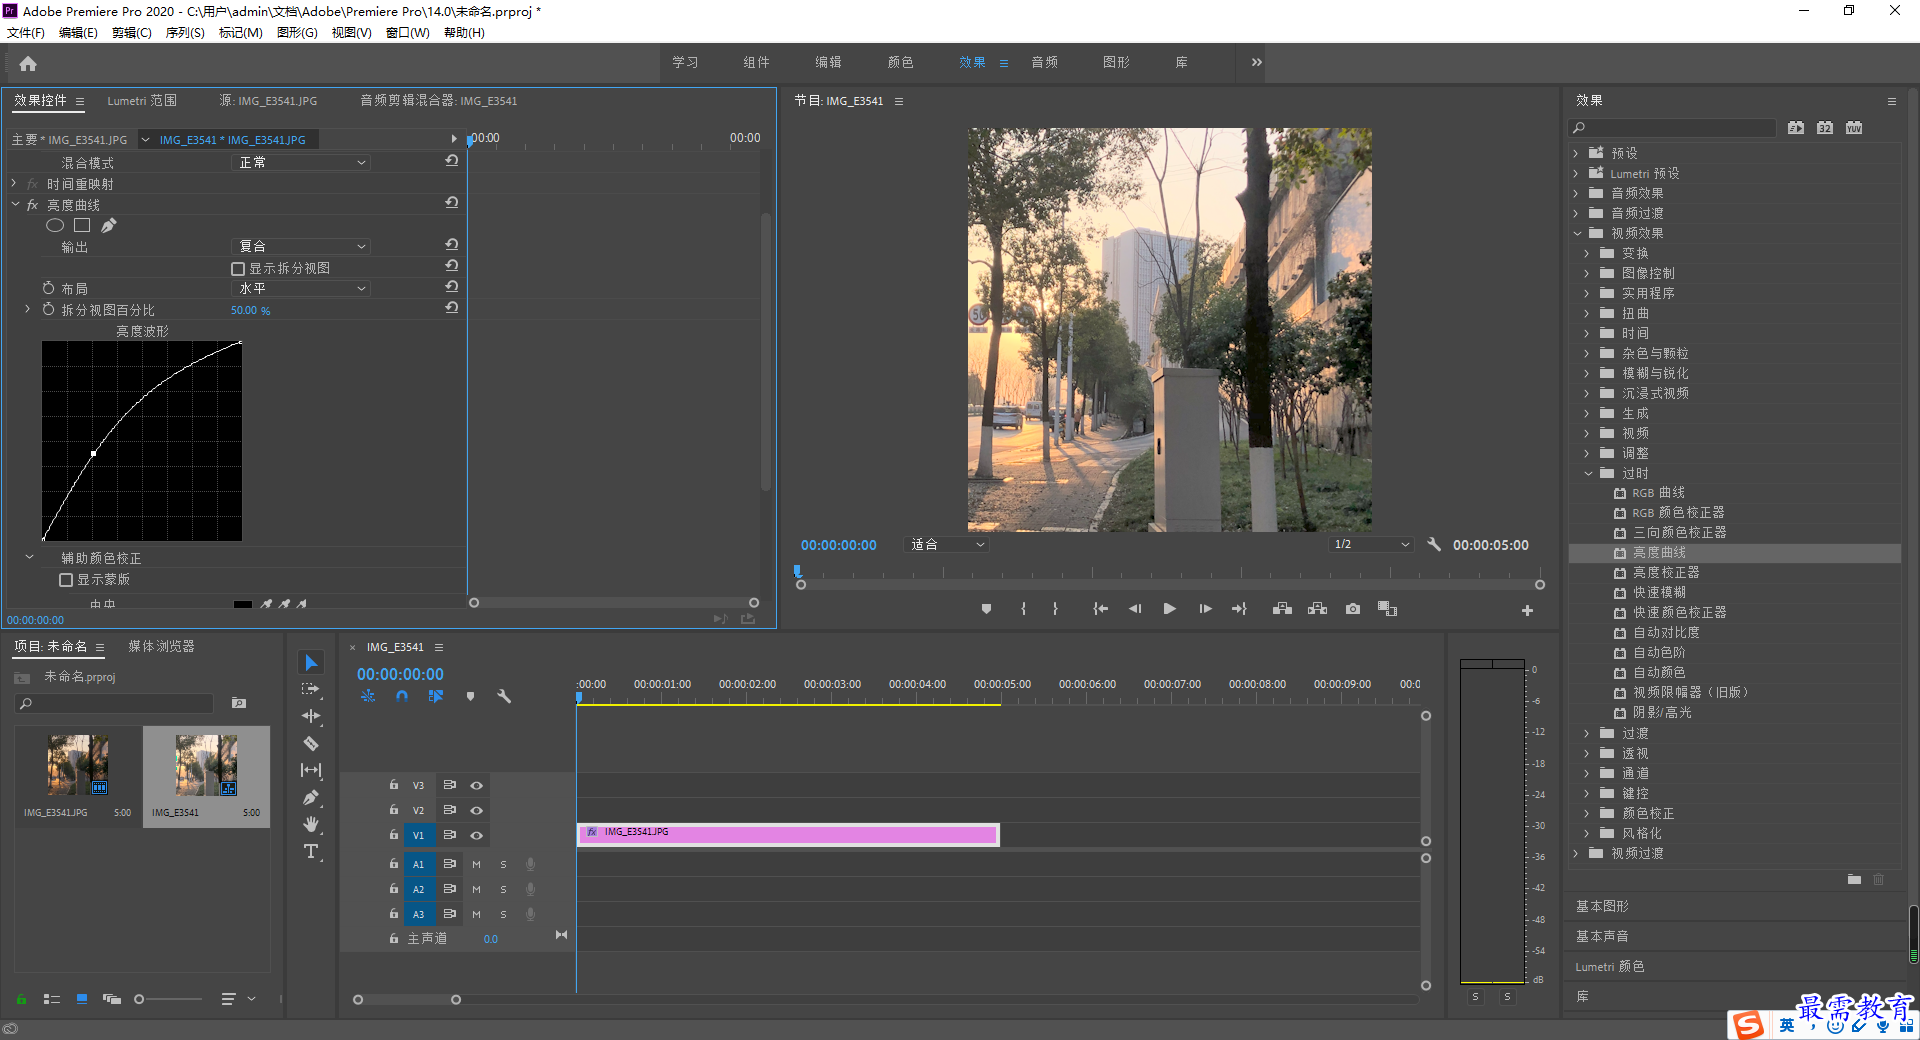Image resolution: width=1920 pixels, height=1040 pixels.
Task: Expand 预设 folder
Action: [1576, 154]
